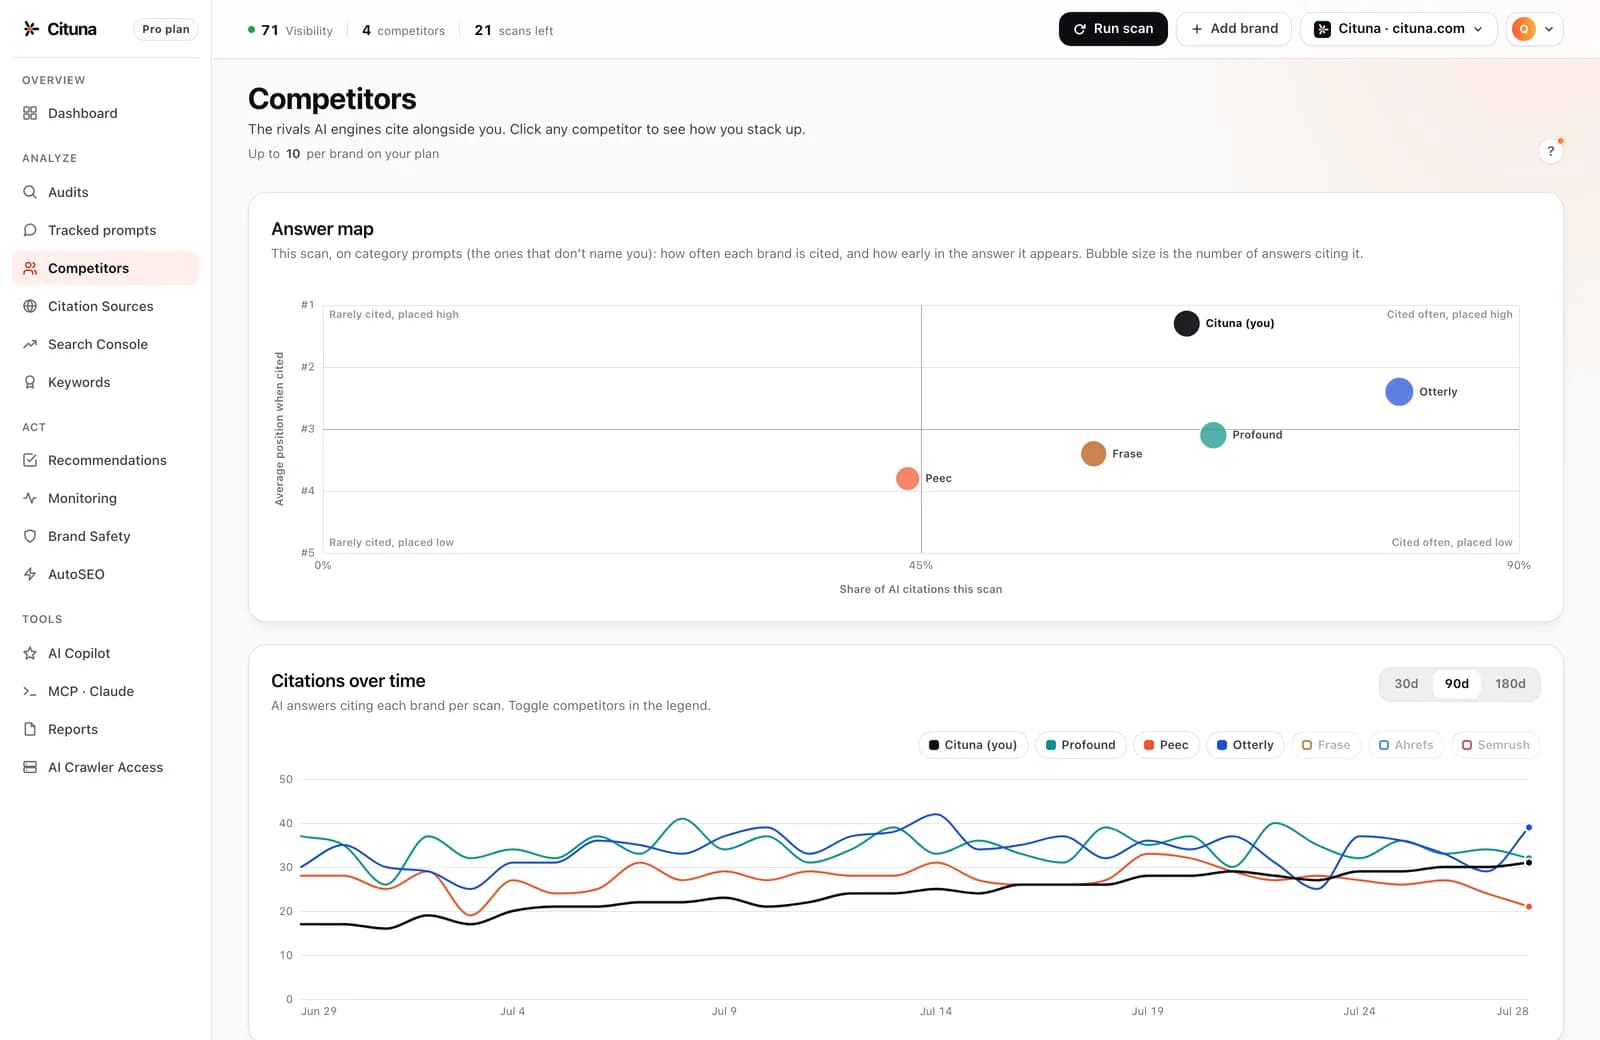Click the Add brand button
Viewport: 1600px width, 1040px height.
pos(1234,29)
